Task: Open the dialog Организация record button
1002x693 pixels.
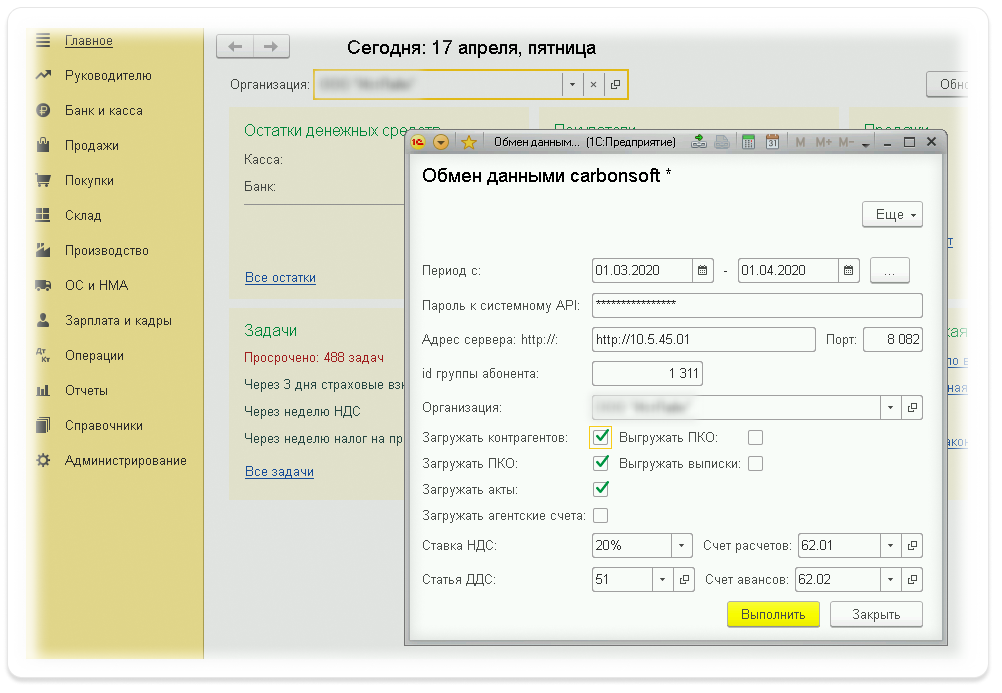Action: pos(912,408)
